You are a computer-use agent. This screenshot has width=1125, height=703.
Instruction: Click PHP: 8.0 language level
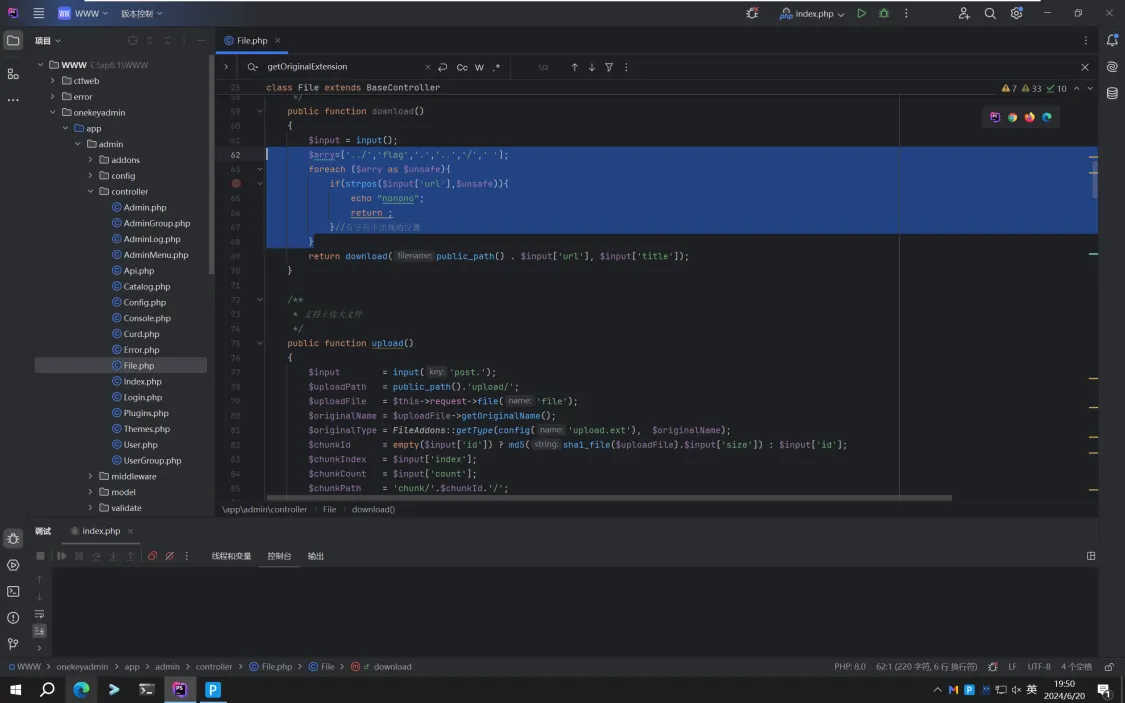[x=850, y=666]
